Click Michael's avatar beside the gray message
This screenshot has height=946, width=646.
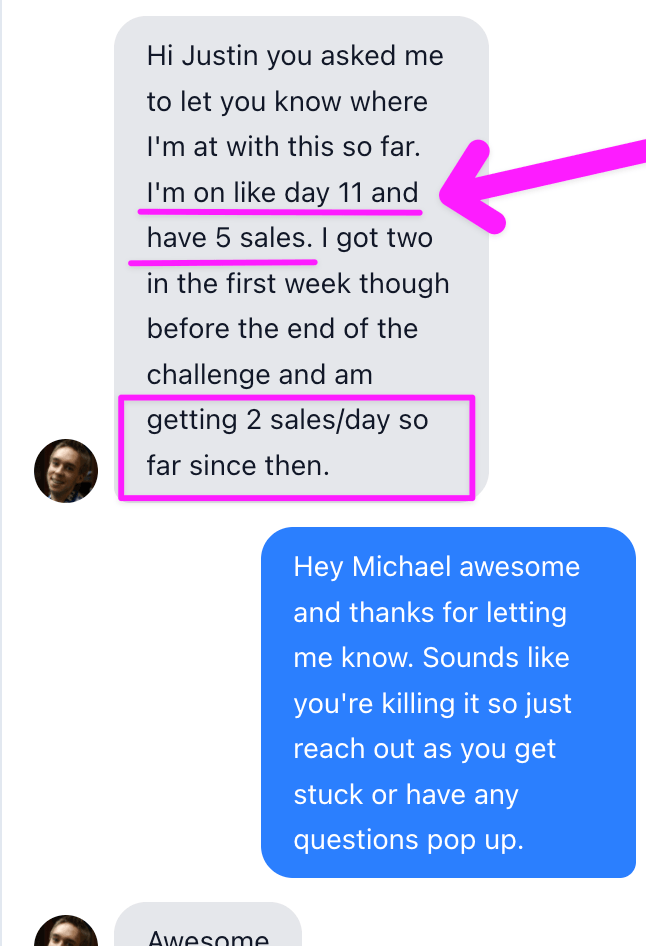click(x=66, y=470)
